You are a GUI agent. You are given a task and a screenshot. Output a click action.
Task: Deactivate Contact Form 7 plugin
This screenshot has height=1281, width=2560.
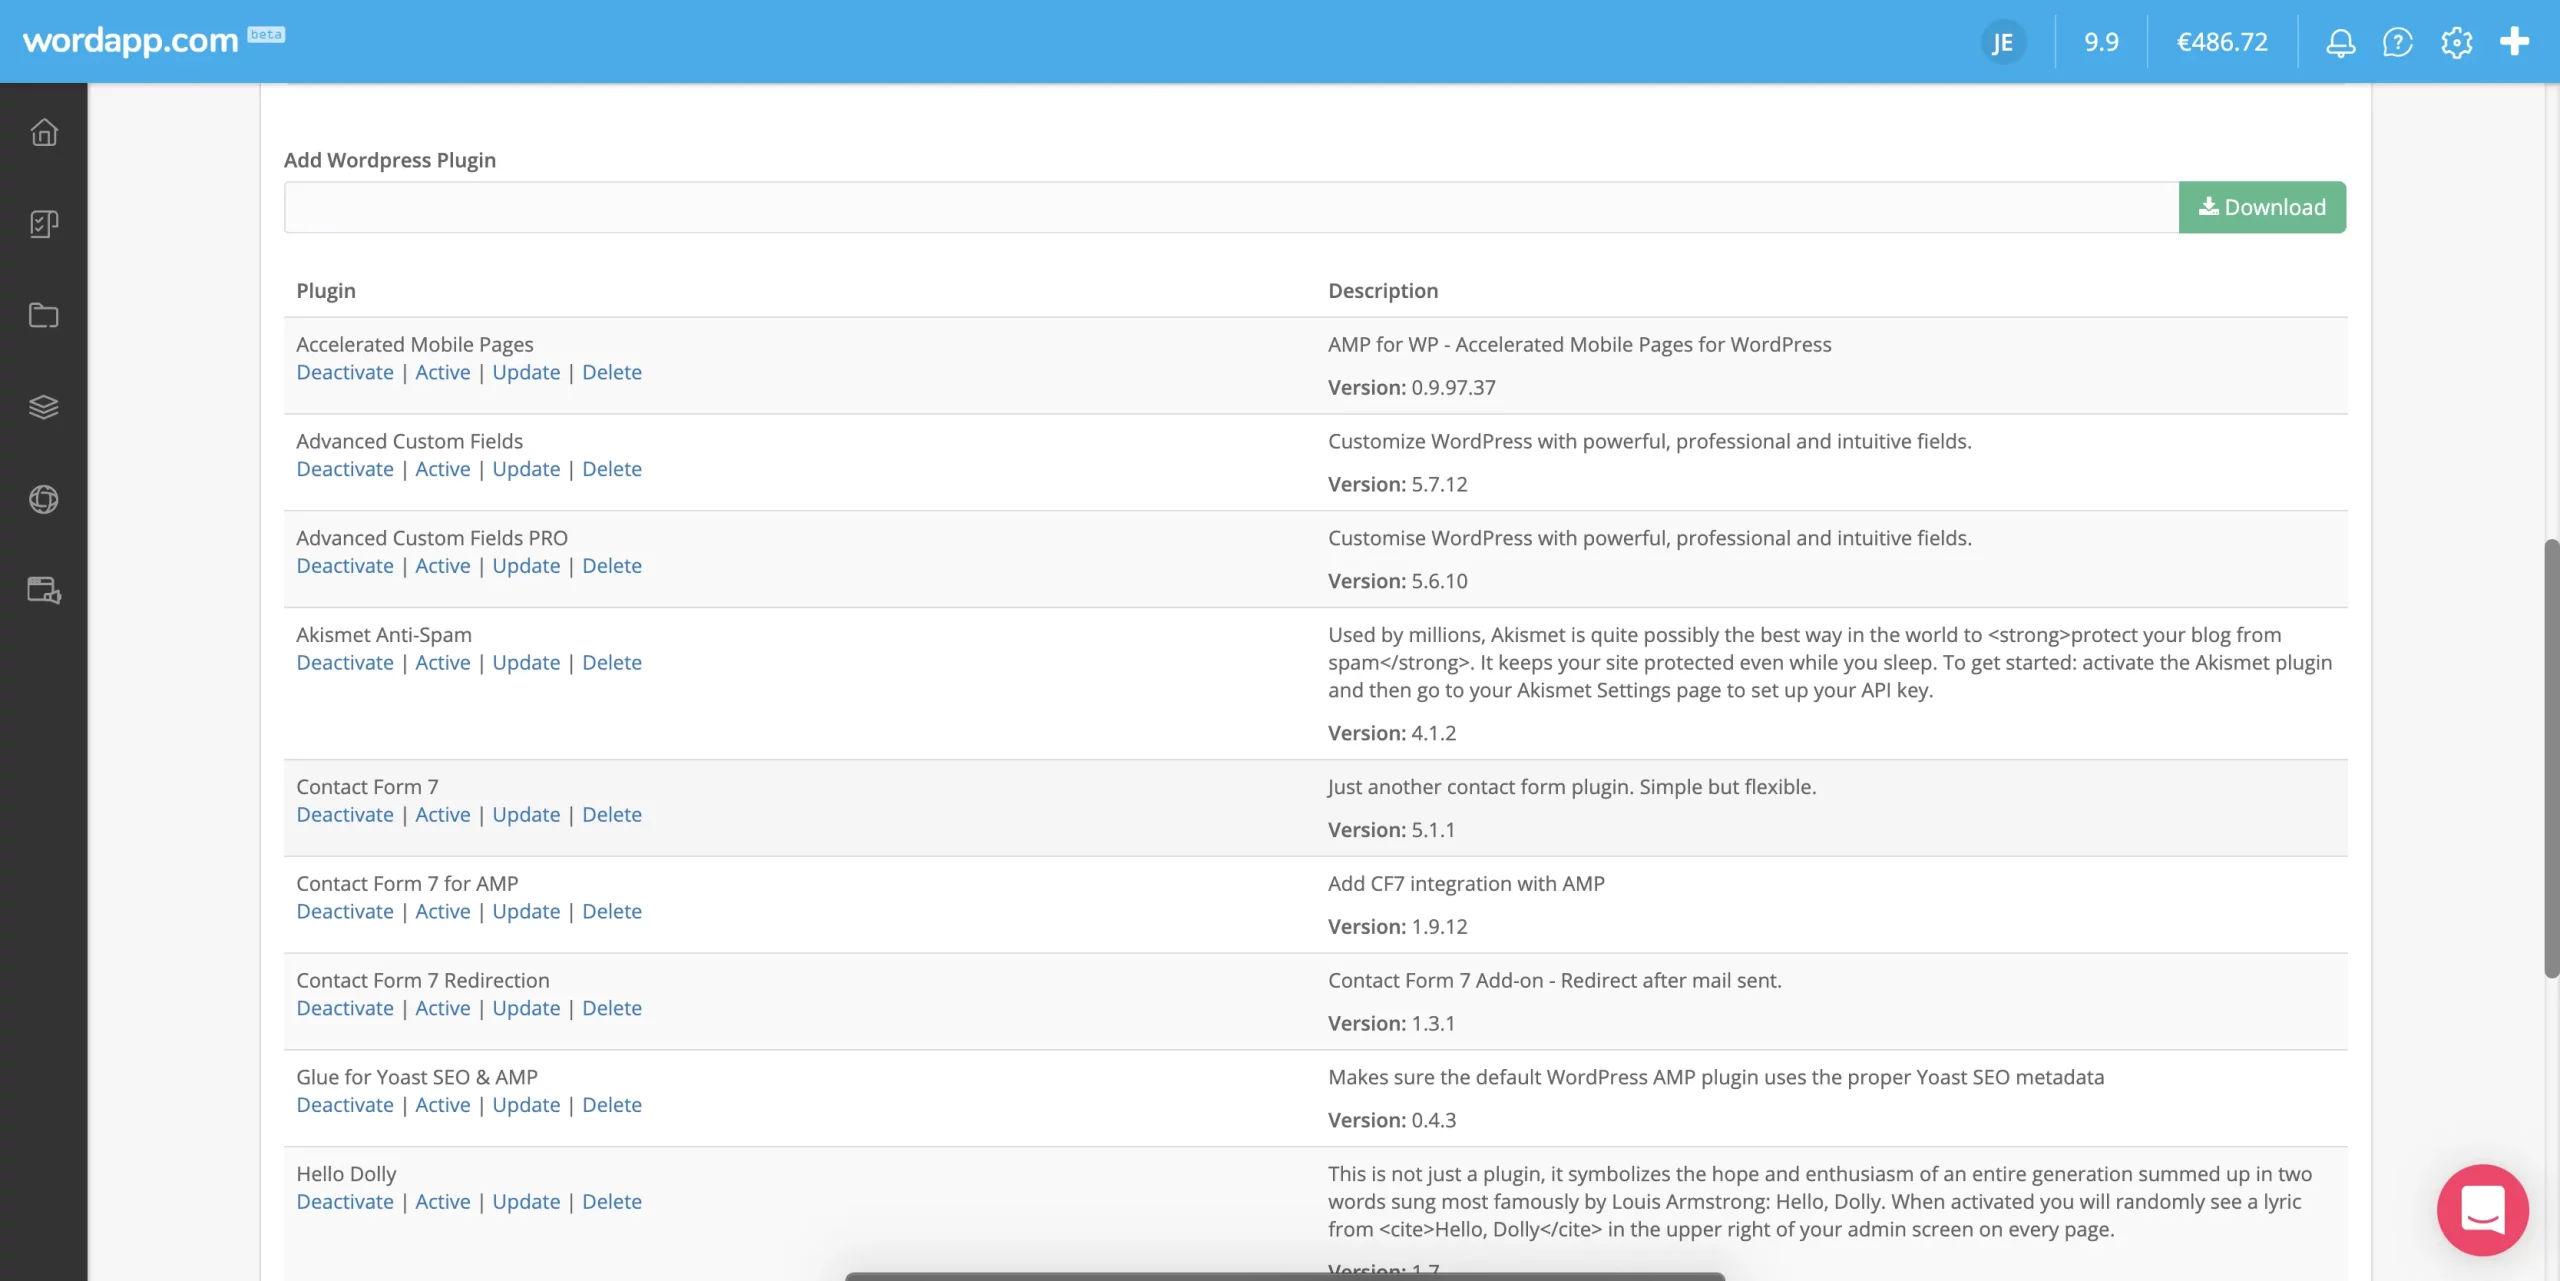(x=345, y=815)
